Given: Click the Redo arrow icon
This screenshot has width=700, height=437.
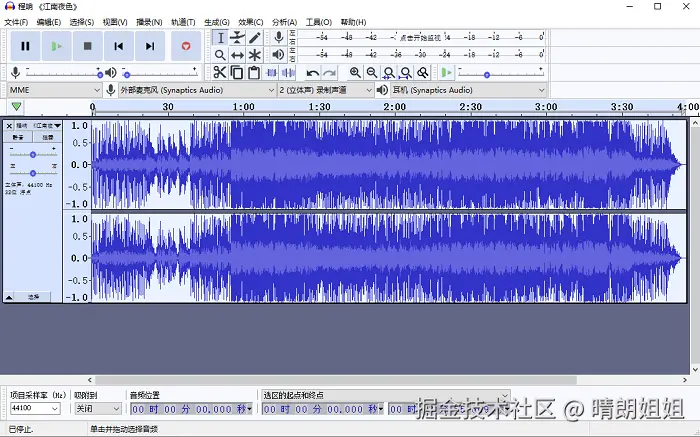Looking at the screenshot, I should coord(329,73).
